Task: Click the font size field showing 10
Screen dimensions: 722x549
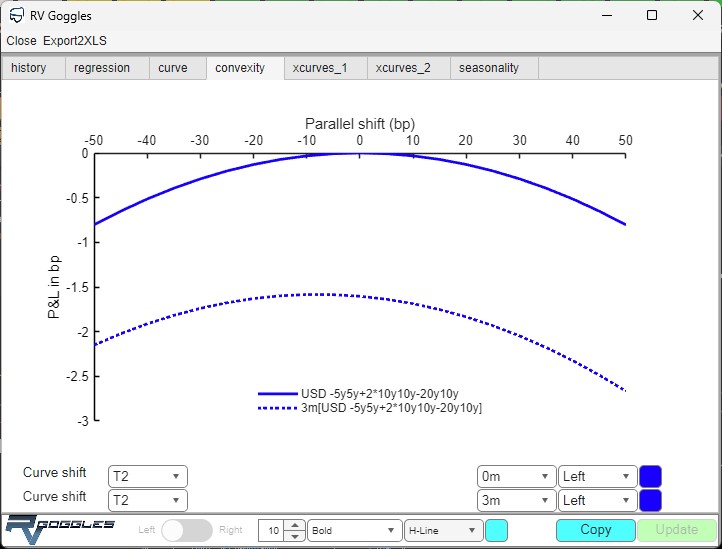Action: tap(272, 531)
